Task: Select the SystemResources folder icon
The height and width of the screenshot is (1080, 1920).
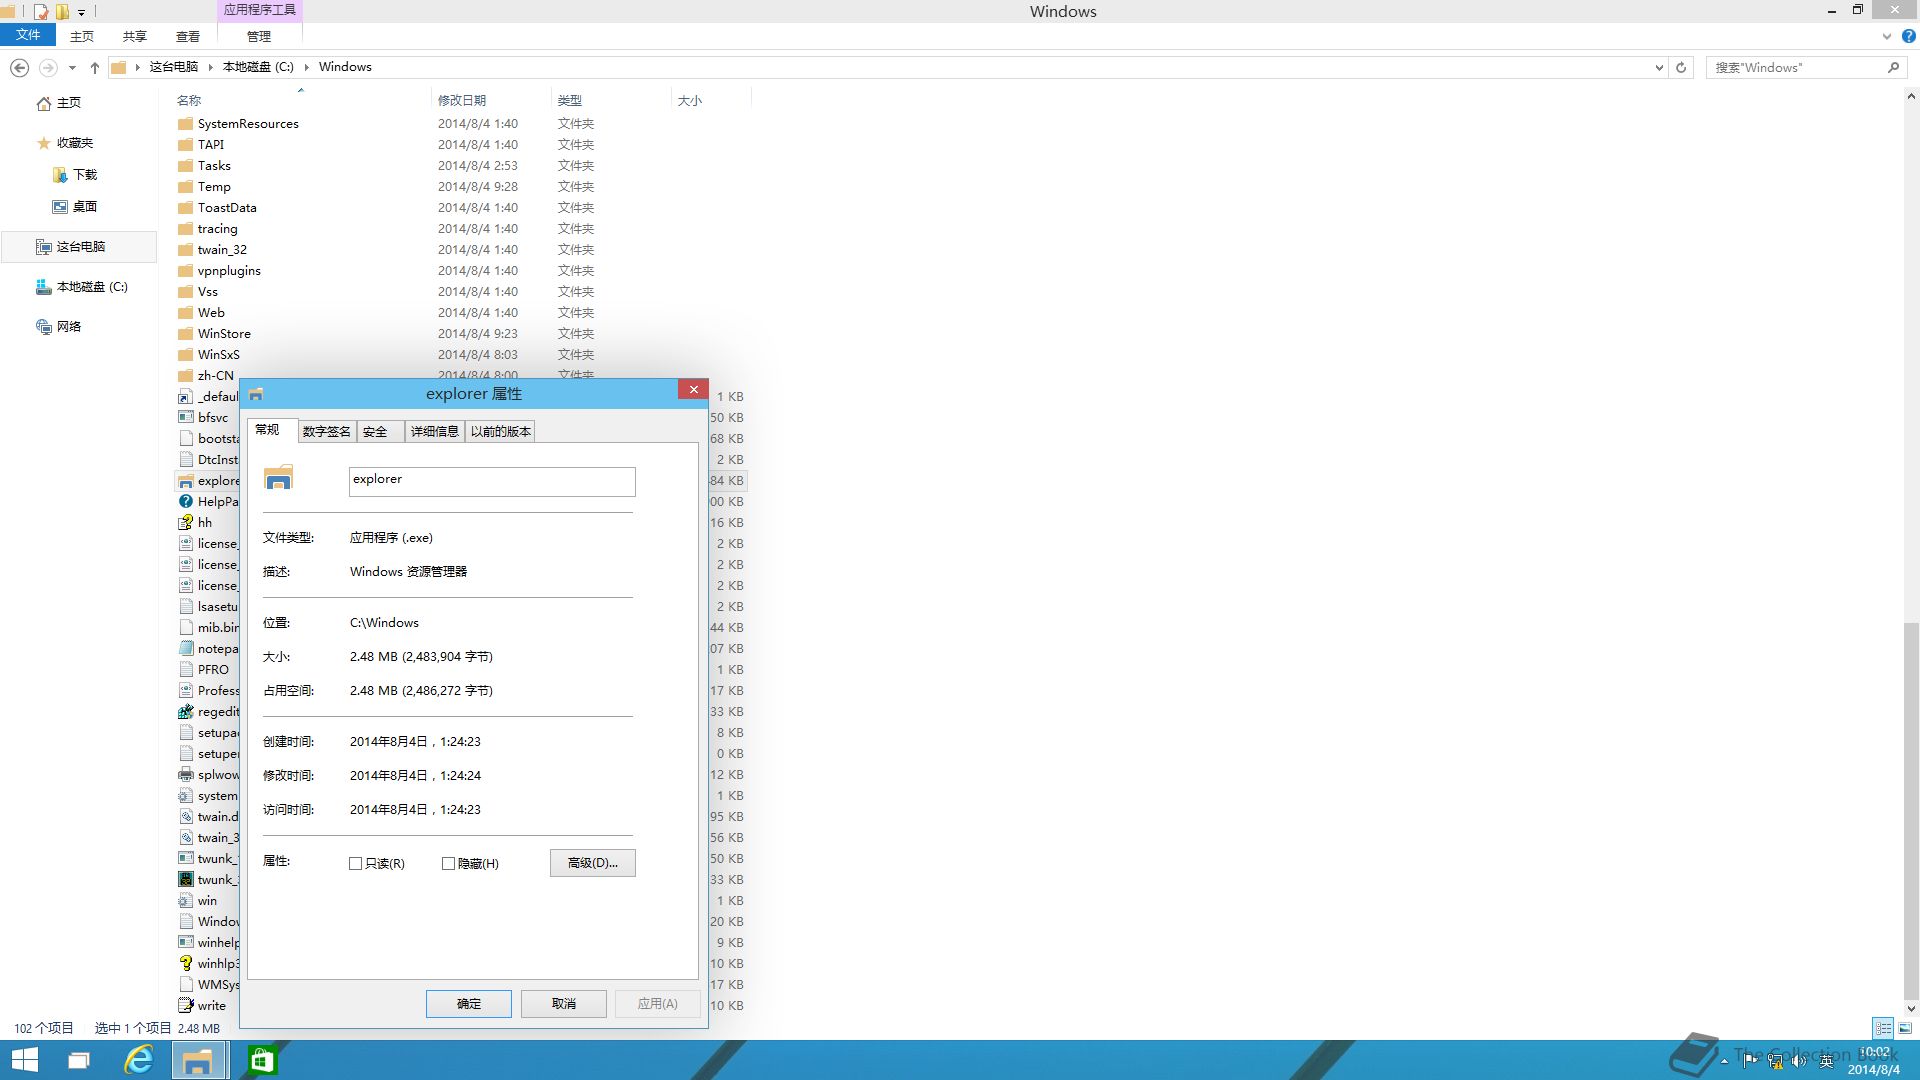Action: coord(185,124)
